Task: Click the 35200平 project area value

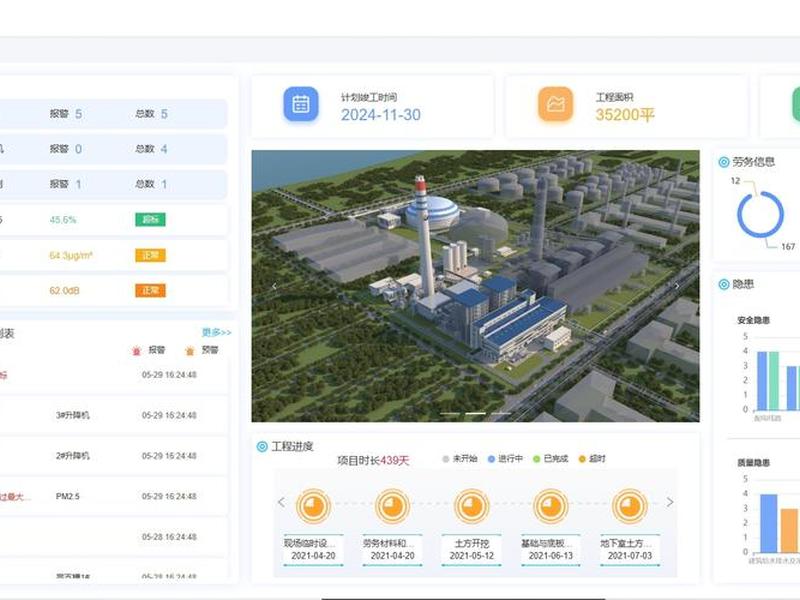Action: [624, 115]
